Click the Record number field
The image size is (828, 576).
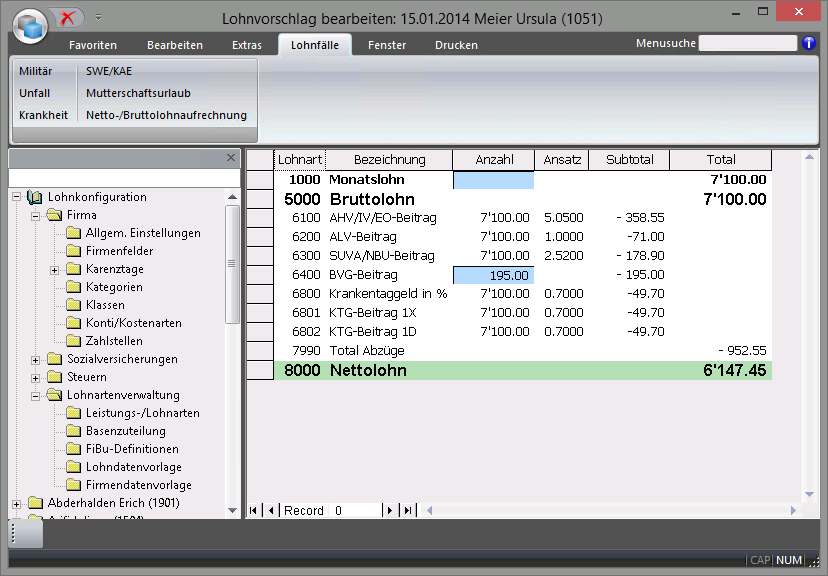(354, 511)
